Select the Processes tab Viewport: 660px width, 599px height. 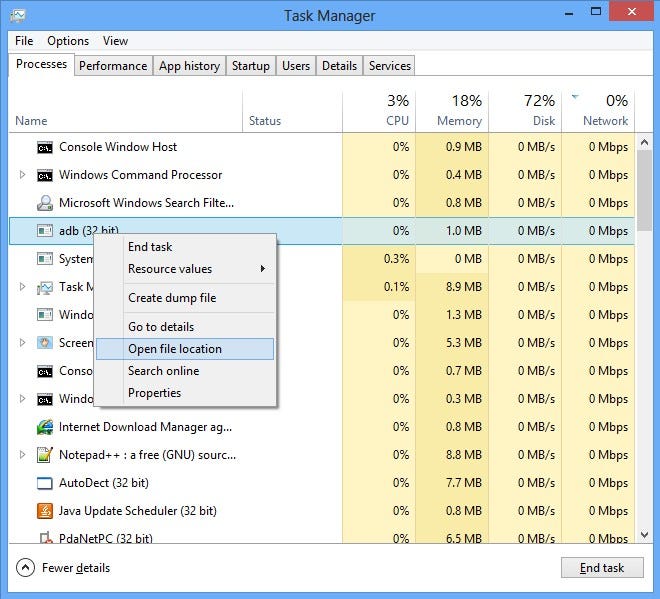pos(41,64)
